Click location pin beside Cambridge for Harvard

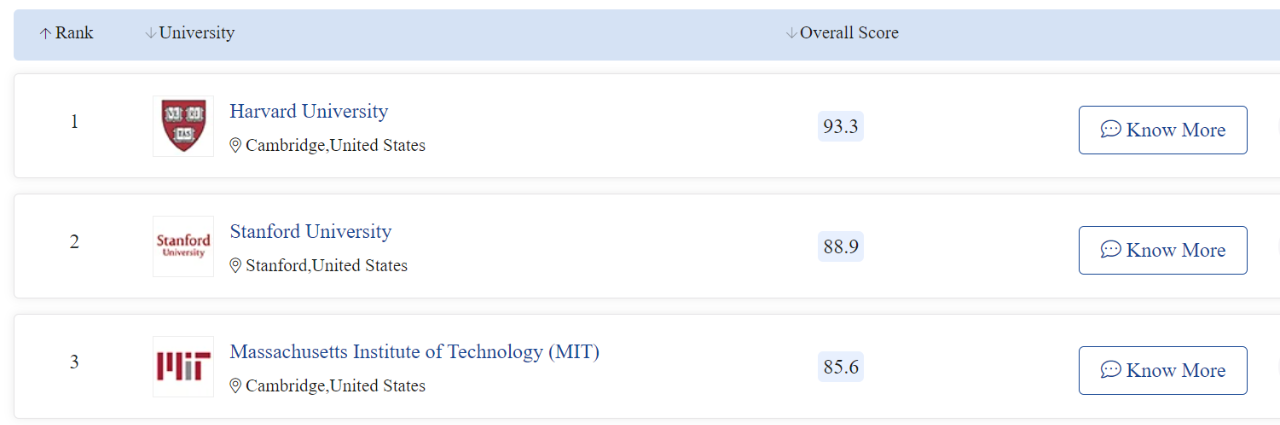click(236, 146)
